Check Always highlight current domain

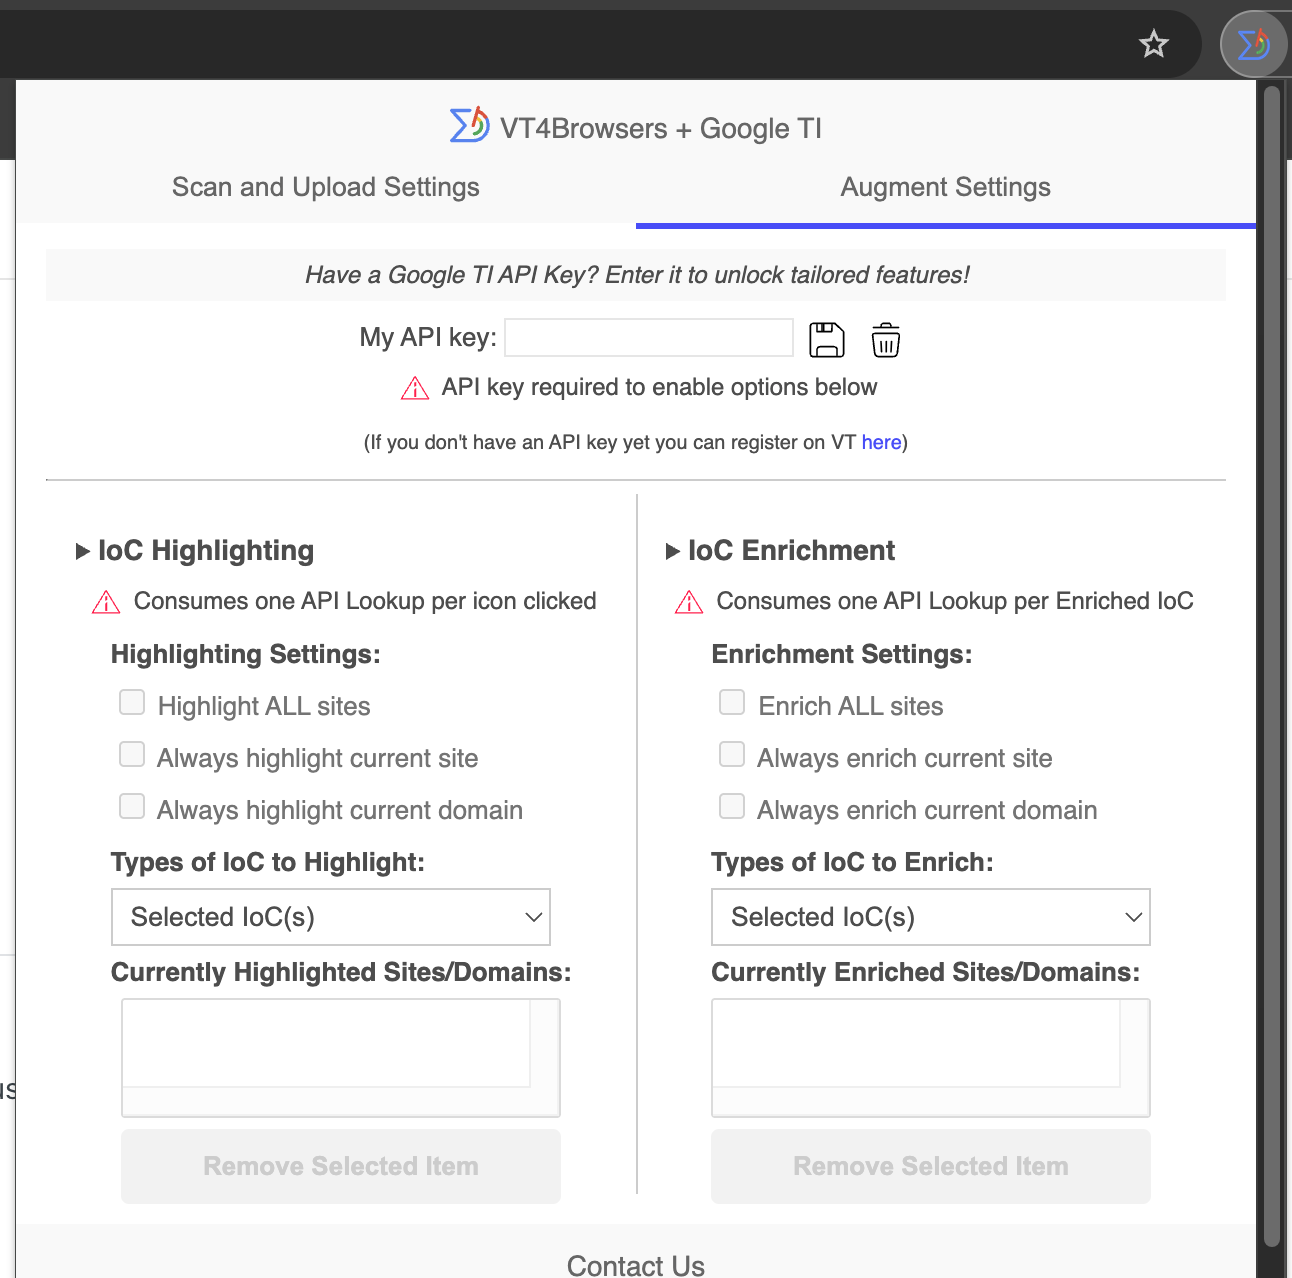click(131, 806)
